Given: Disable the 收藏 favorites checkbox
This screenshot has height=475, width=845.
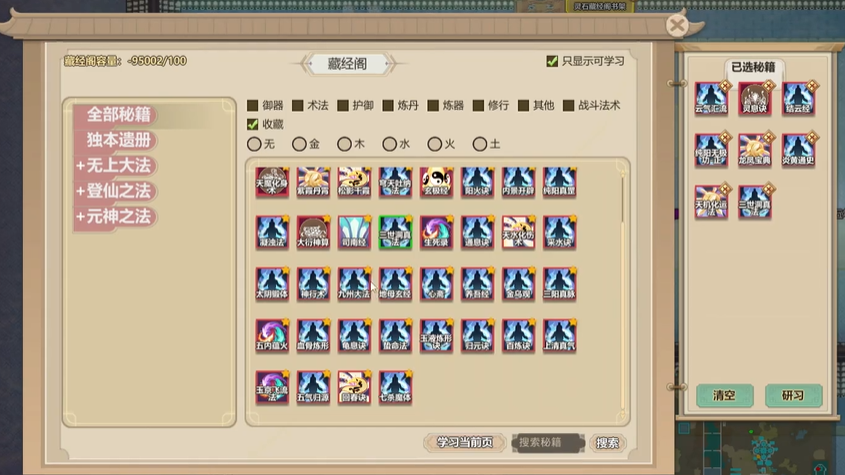Looking at the screenshot, I should tap(252, 125).
